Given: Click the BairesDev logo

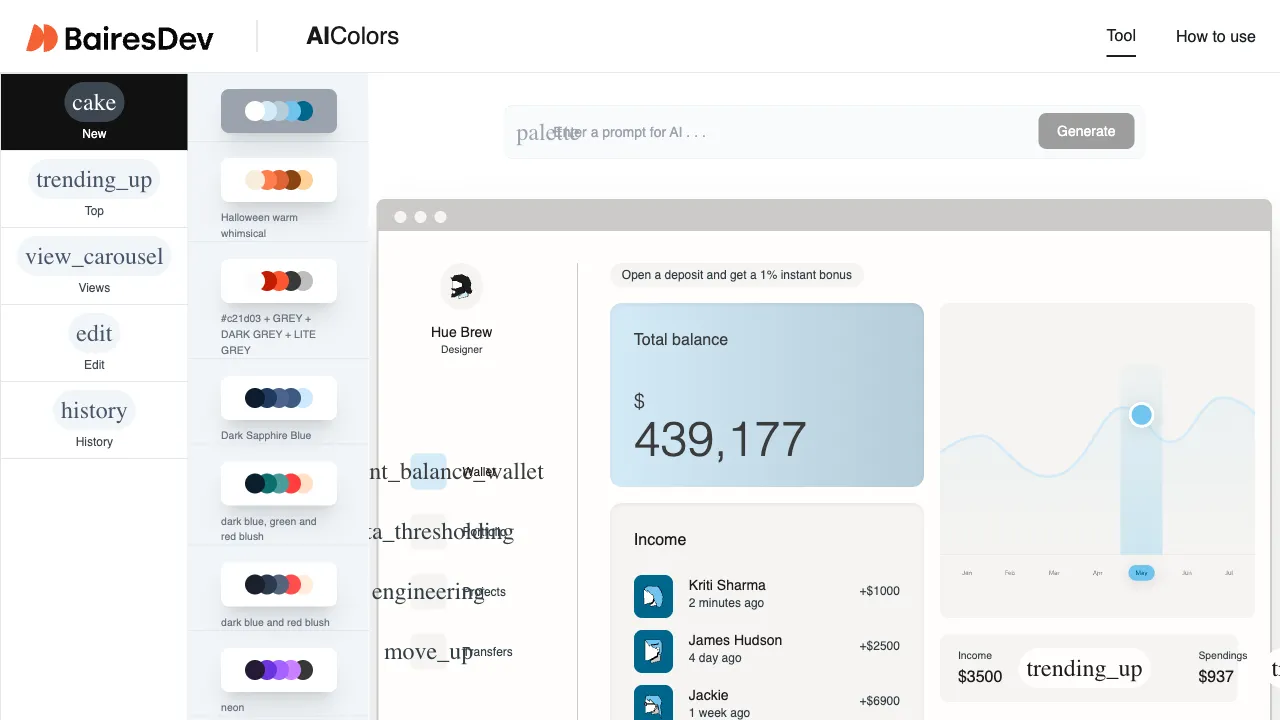Looking at the screenshot, I should 120,38.
